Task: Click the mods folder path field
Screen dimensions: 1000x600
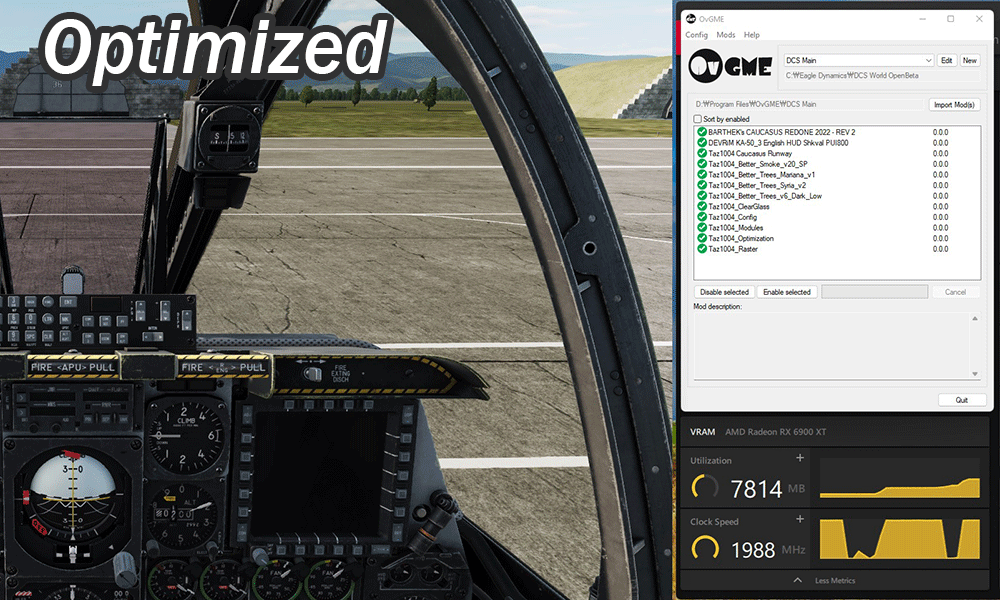Action: (x=809, y=105)
